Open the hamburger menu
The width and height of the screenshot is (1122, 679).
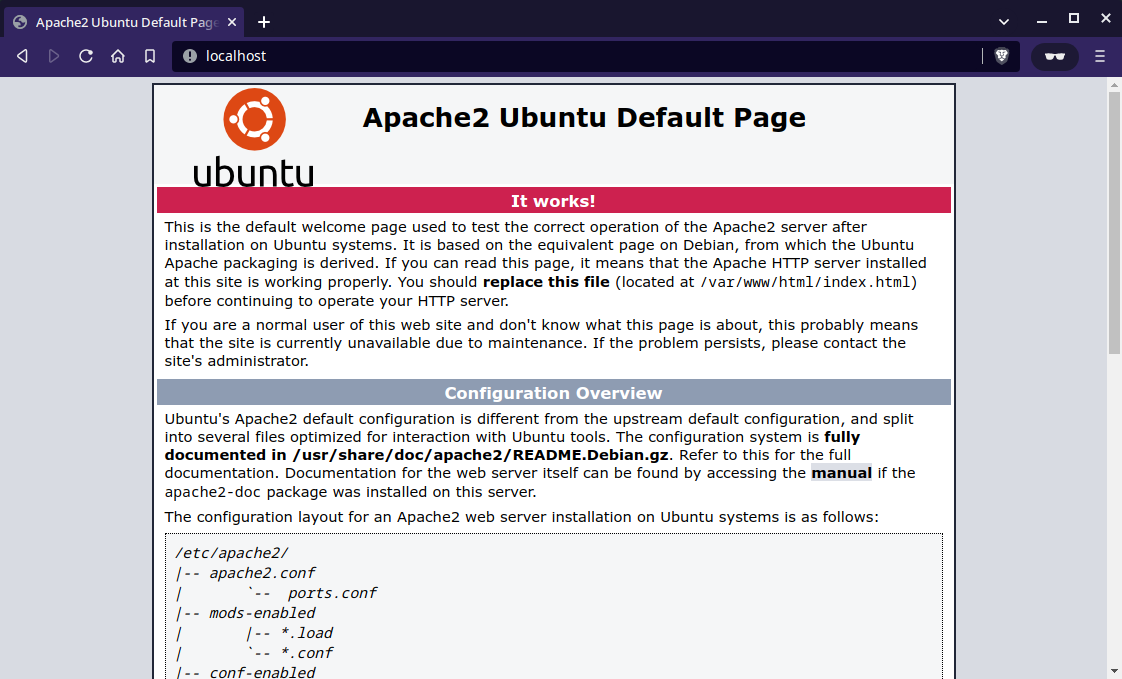pos(1100,56)
